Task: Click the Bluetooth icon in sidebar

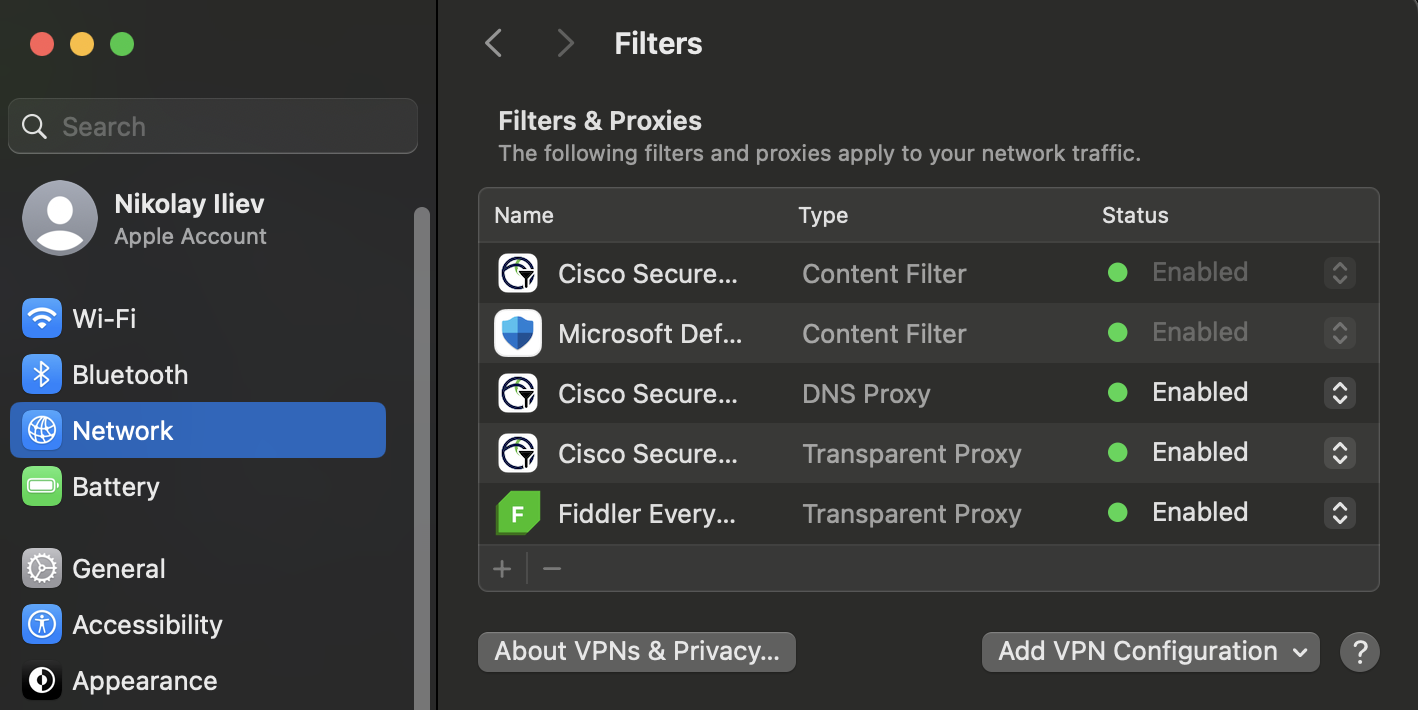Action: 42,375
